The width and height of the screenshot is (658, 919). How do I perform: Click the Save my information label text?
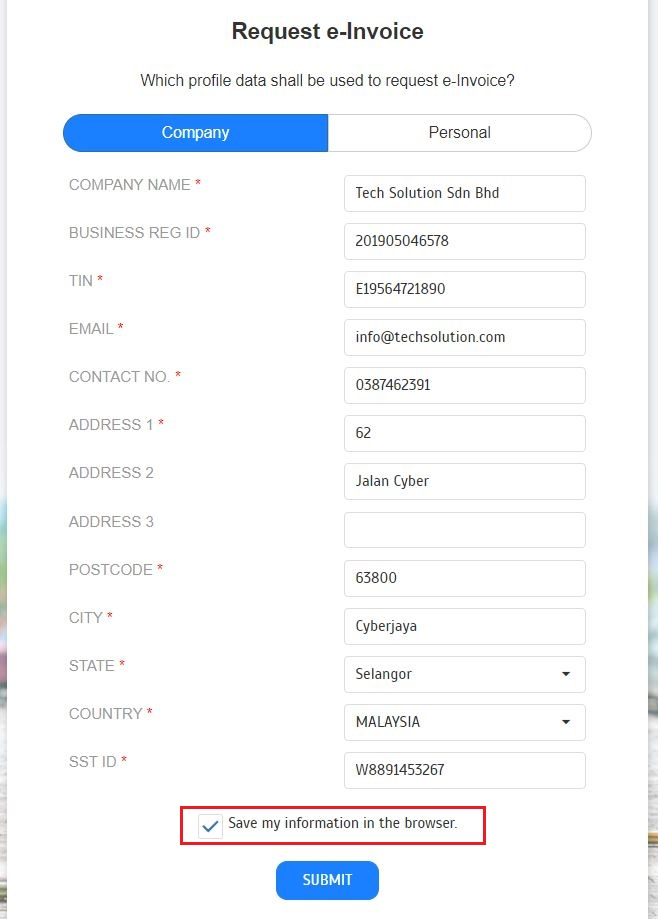point(342,824)
